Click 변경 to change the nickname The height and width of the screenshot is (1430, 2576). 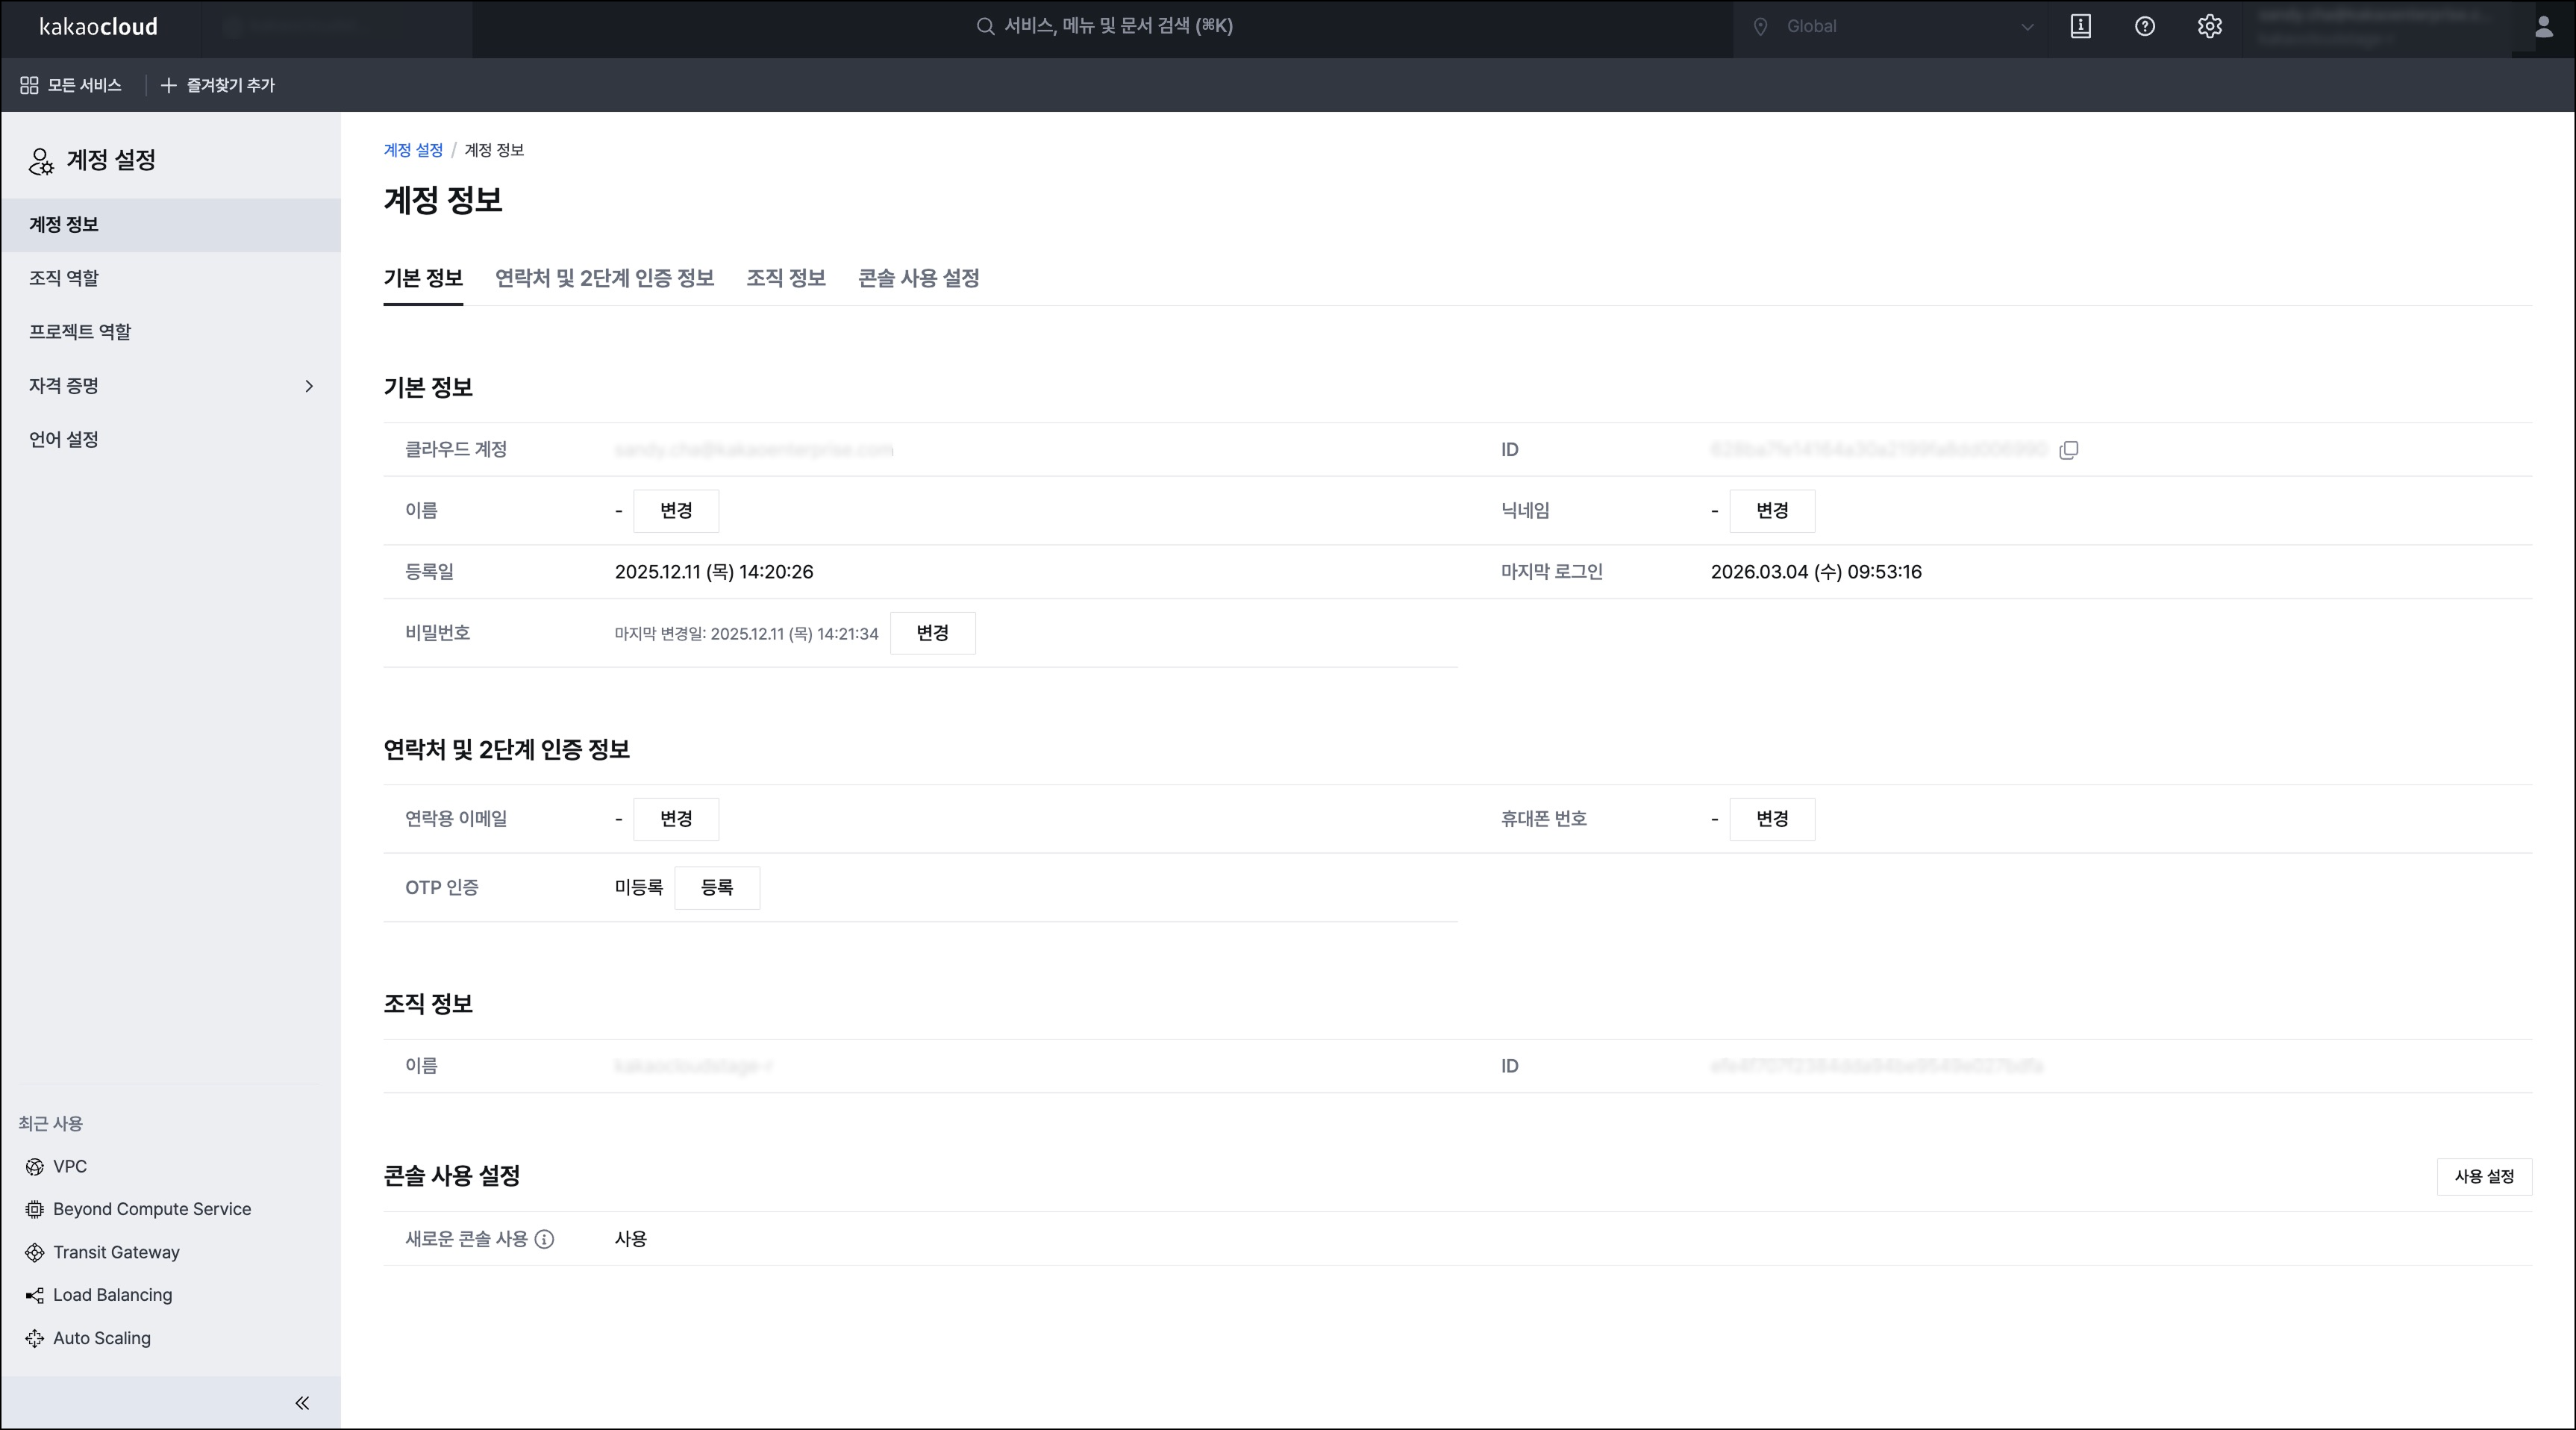click(1772, 511)
